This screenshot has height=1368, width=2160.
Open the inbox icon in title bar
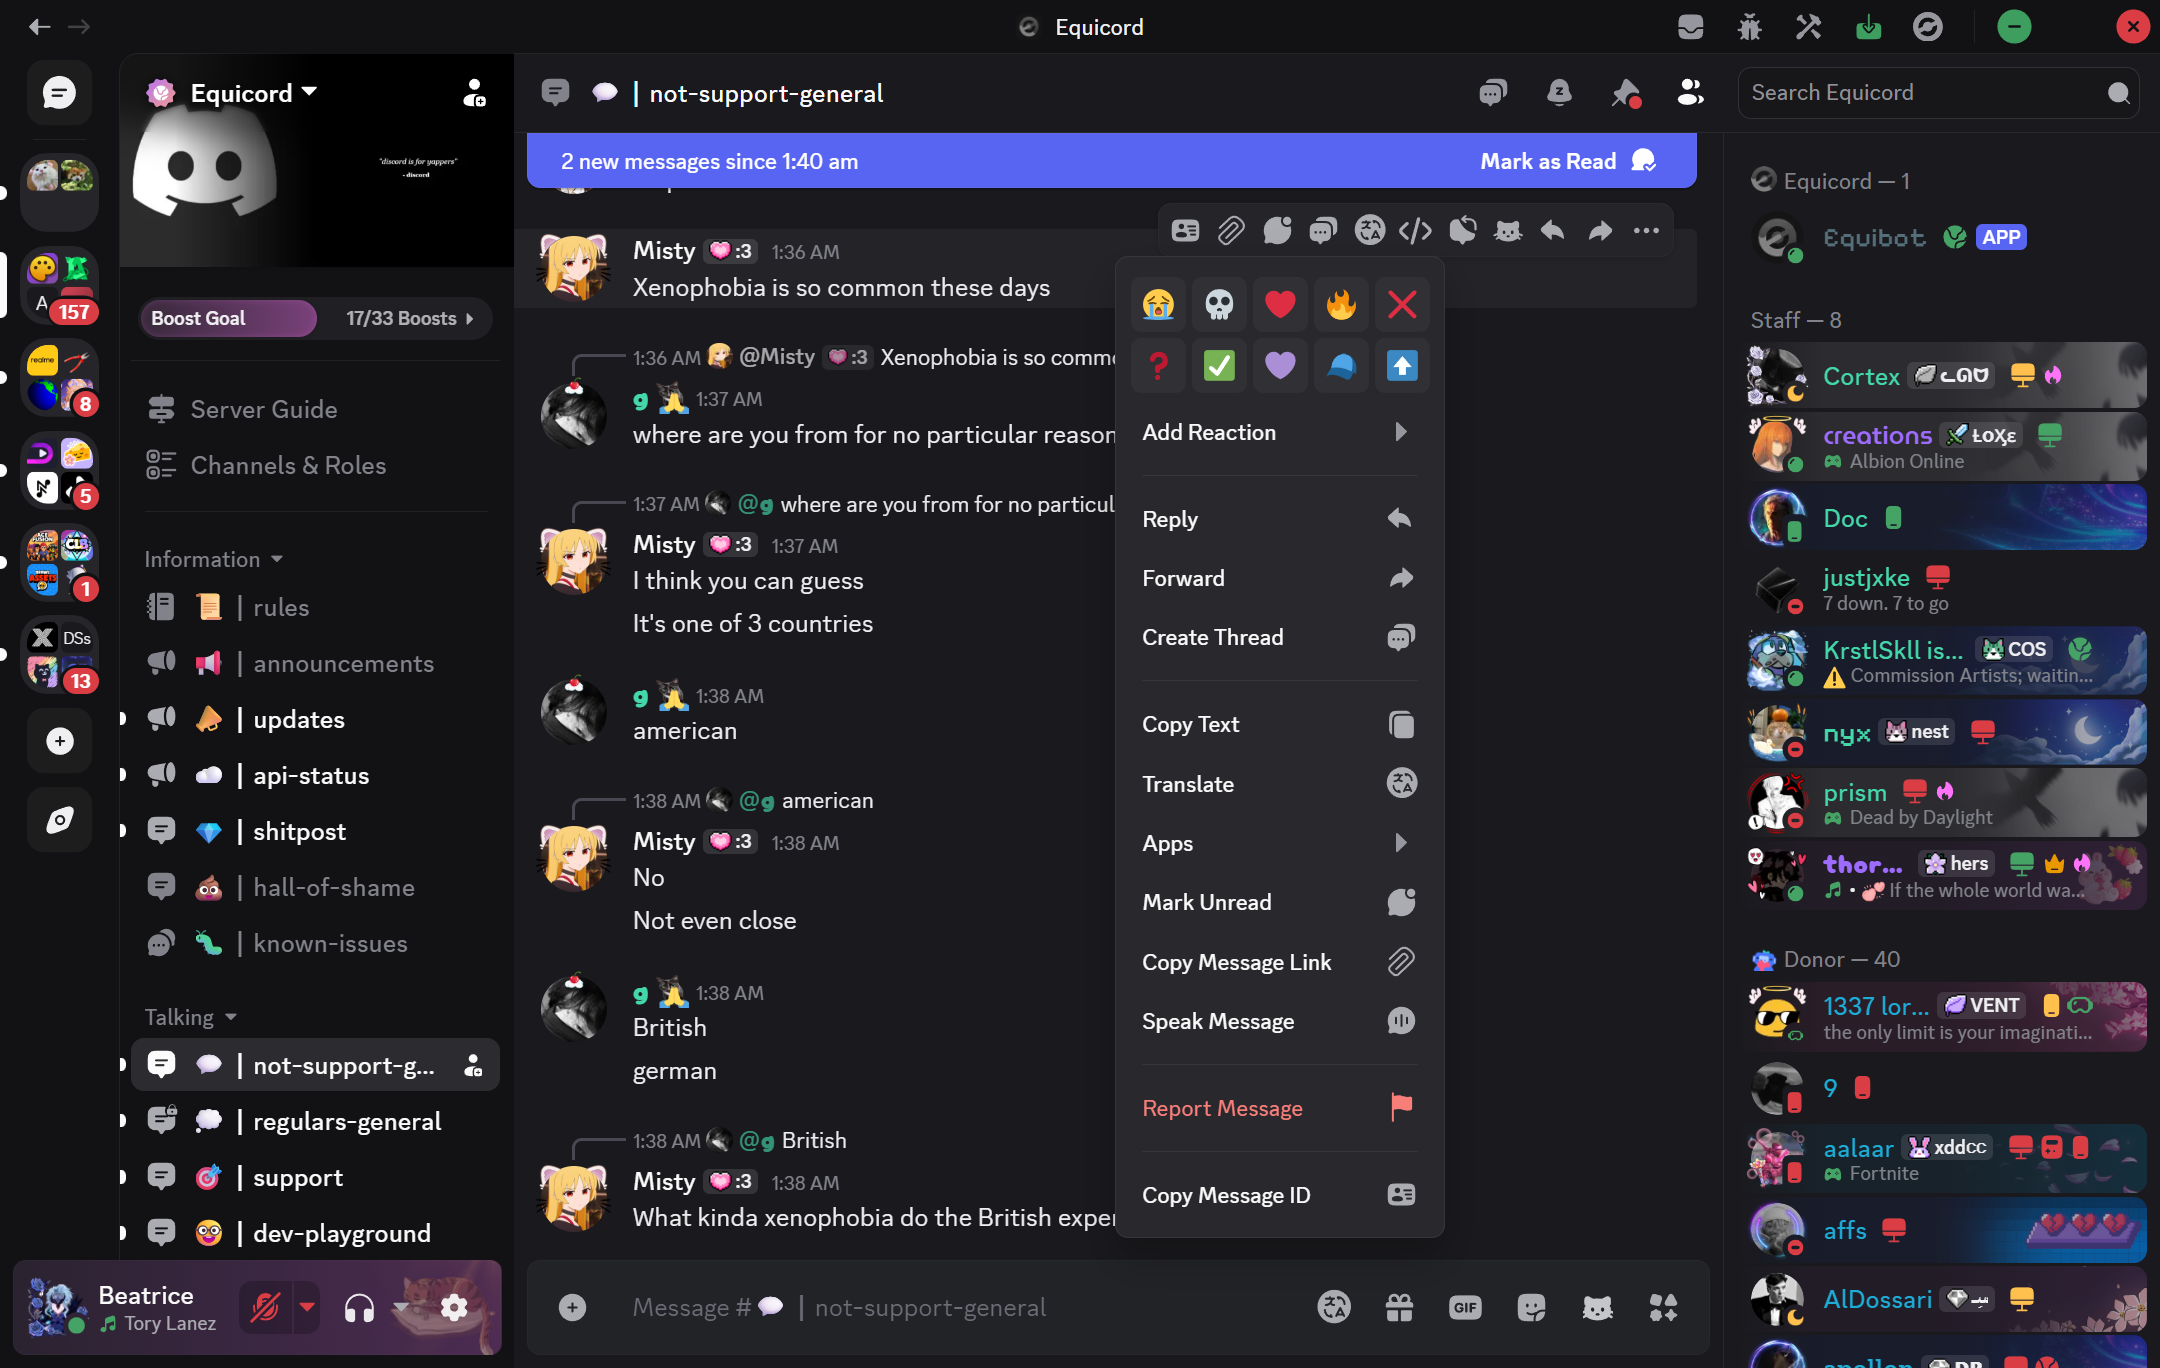point(1690,27)
